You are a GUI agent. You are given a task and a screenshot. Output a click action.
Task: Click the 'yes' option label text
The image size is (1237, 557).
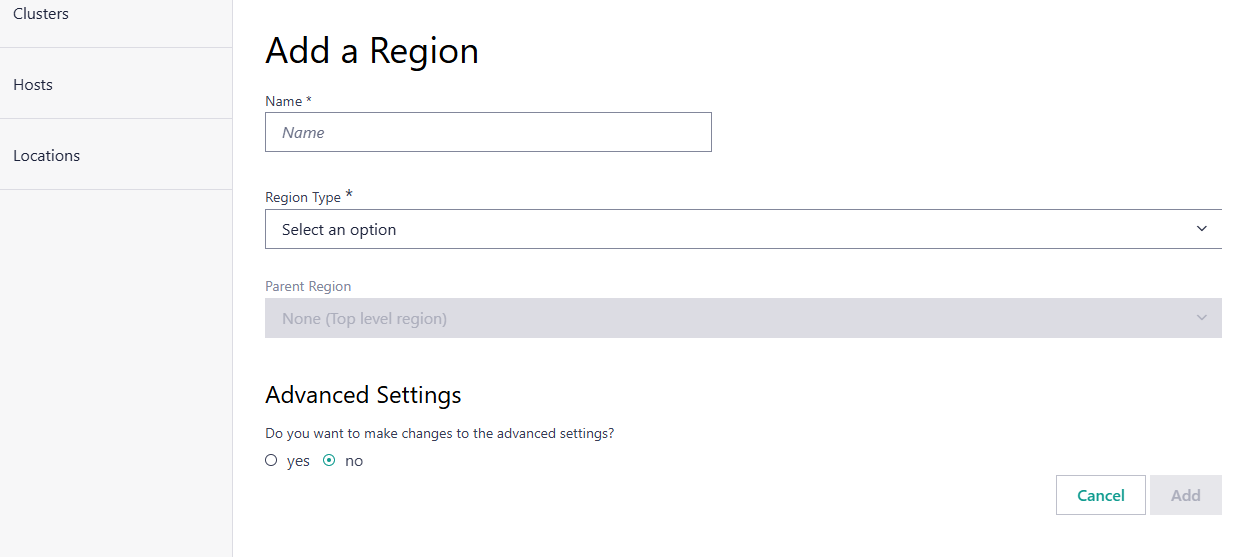pos(298,461)
